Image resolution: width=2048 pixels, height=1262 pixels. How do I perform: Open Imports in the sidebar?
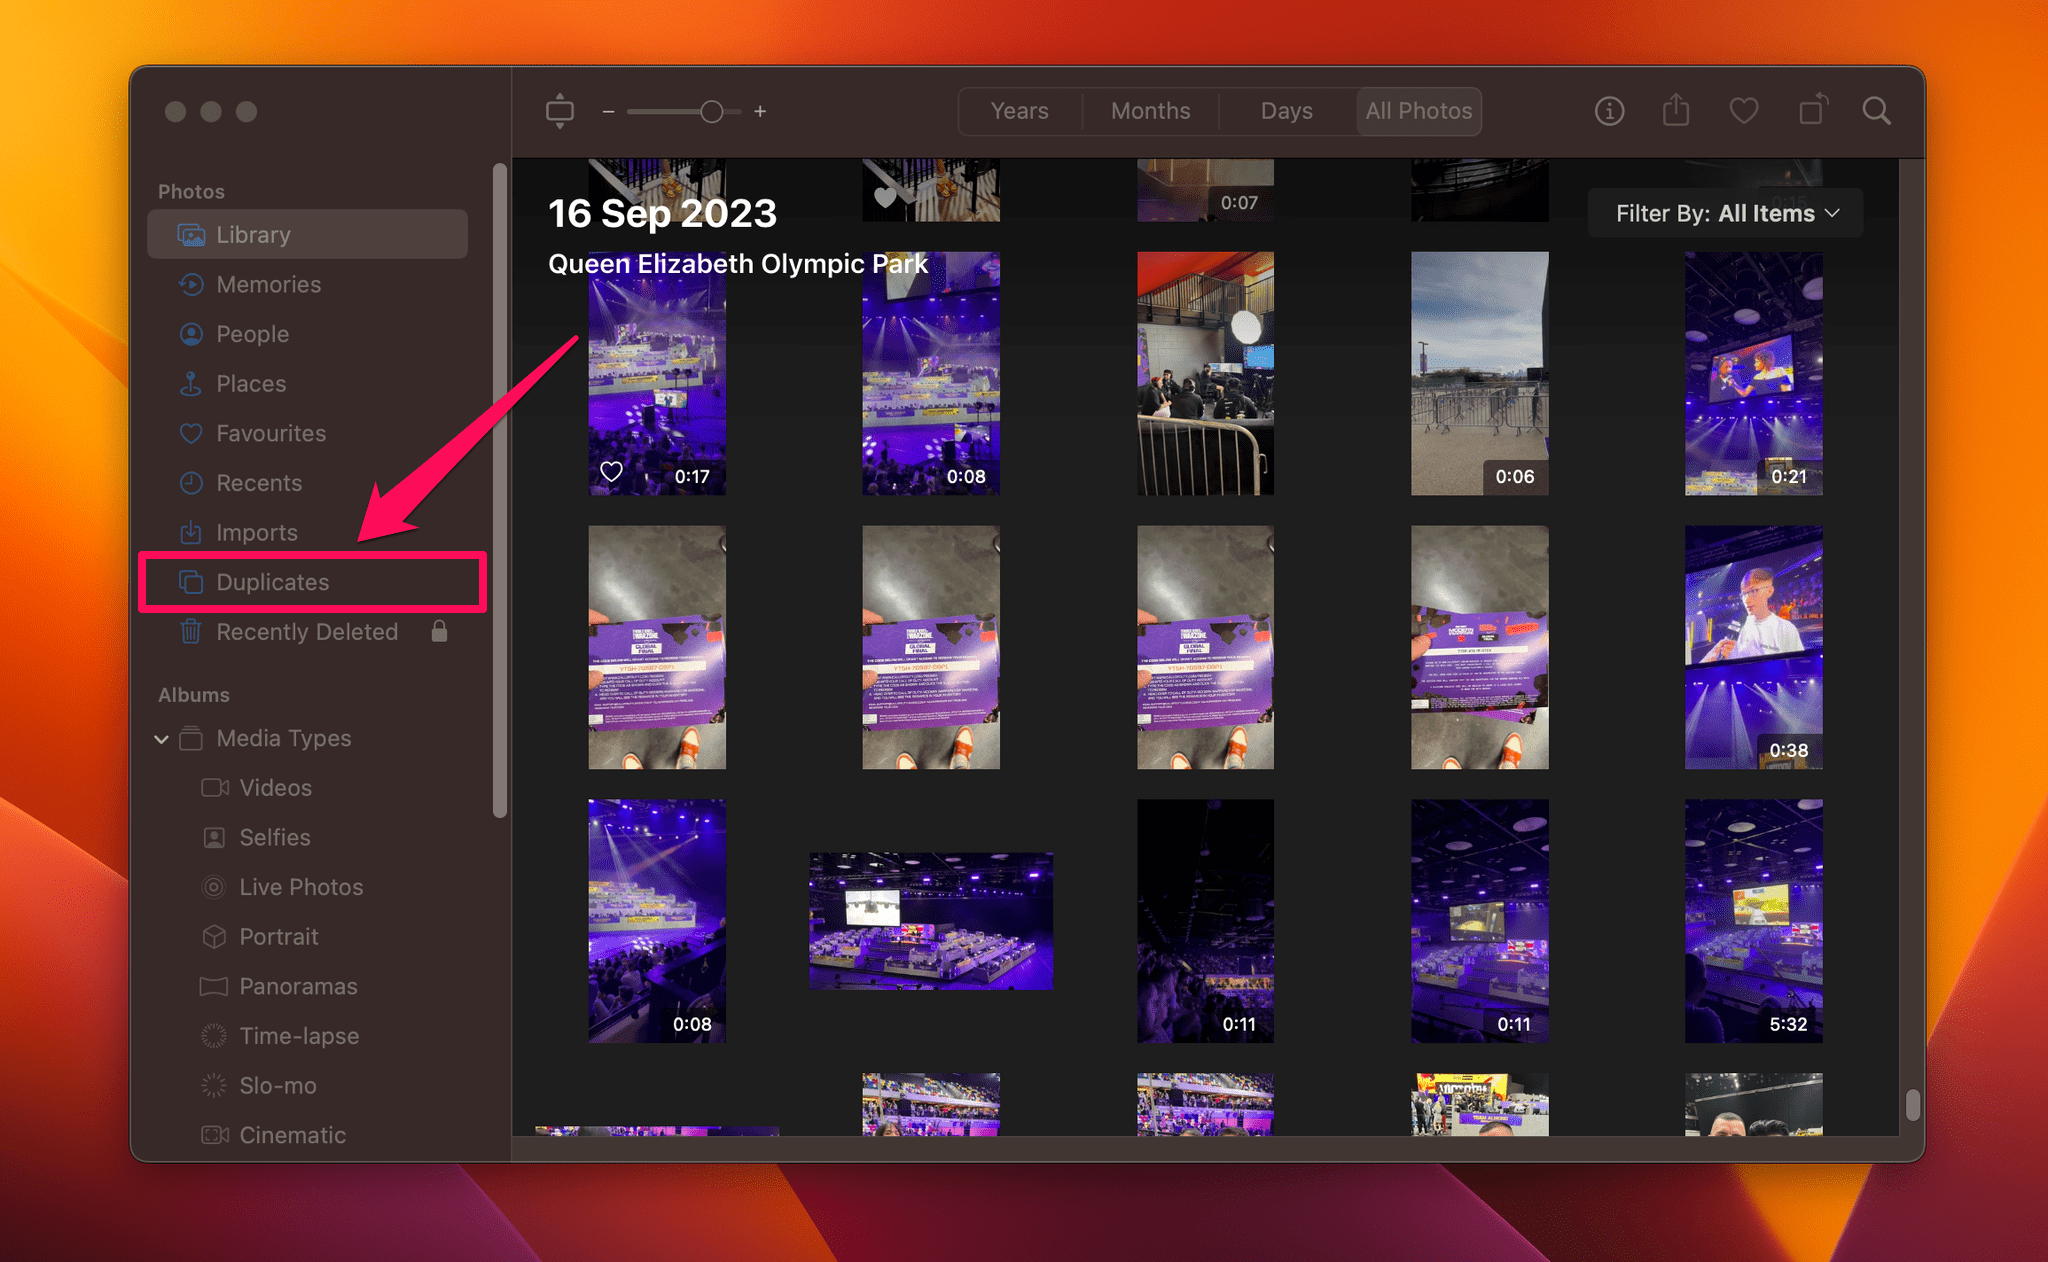point(307,532)
